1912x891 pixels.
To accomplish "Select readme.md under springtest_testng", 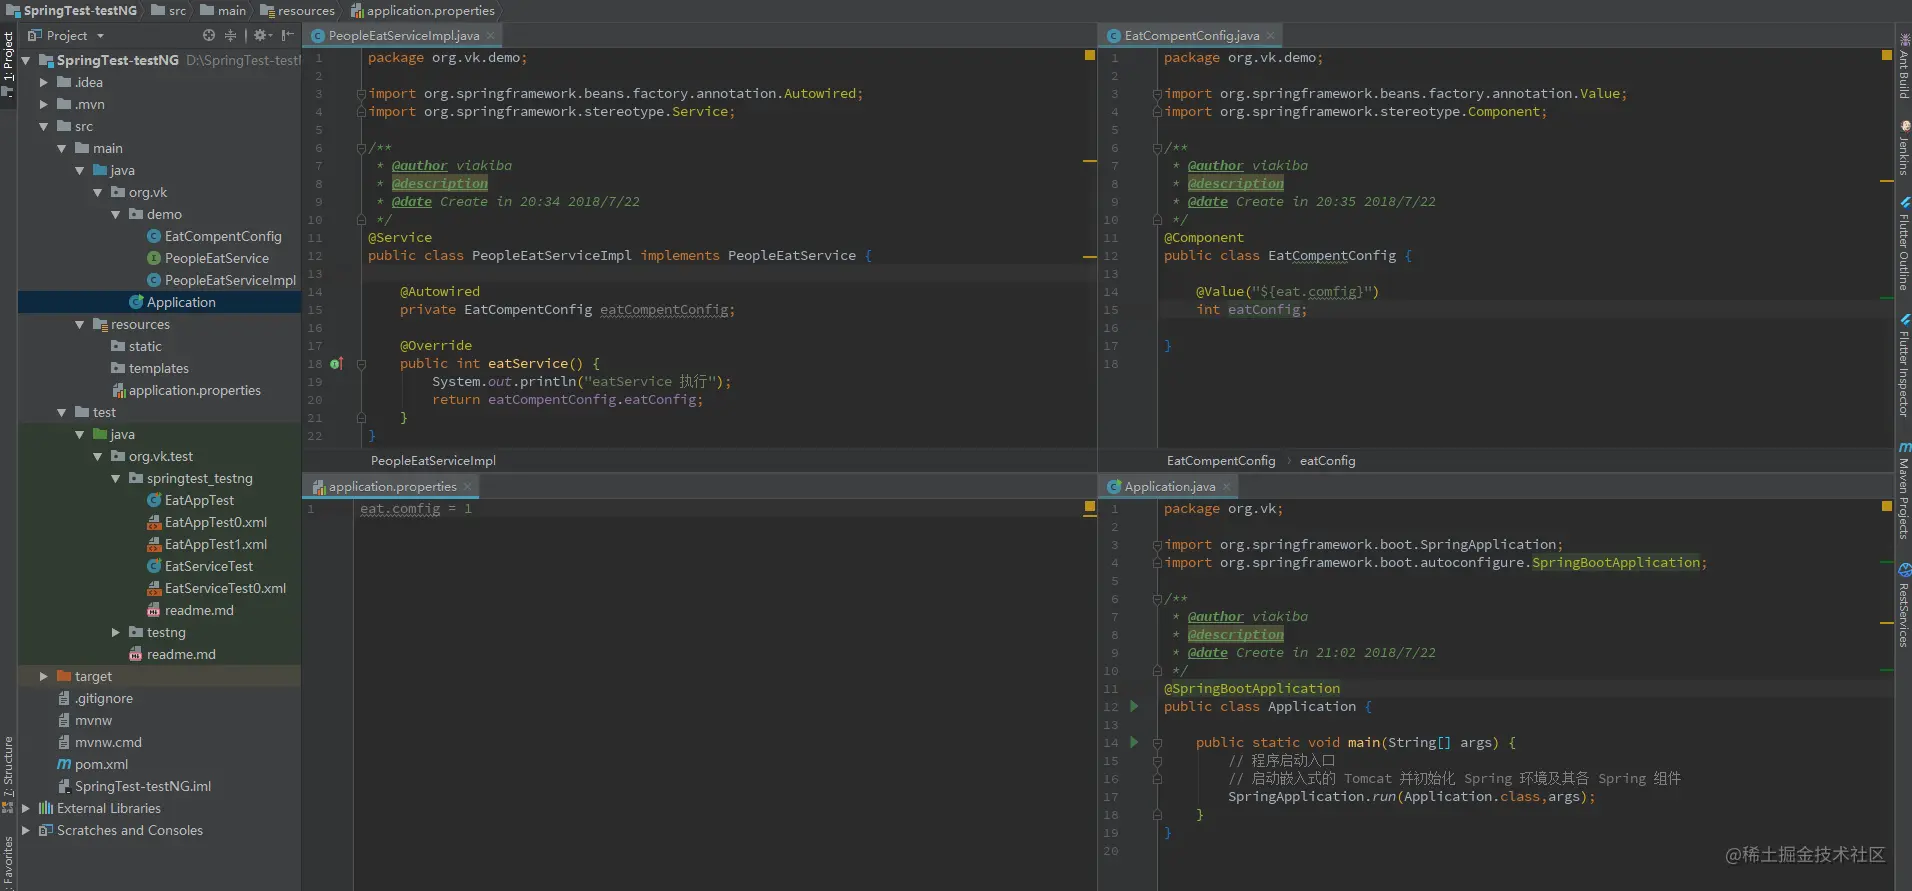I will [x=190, y=610].
